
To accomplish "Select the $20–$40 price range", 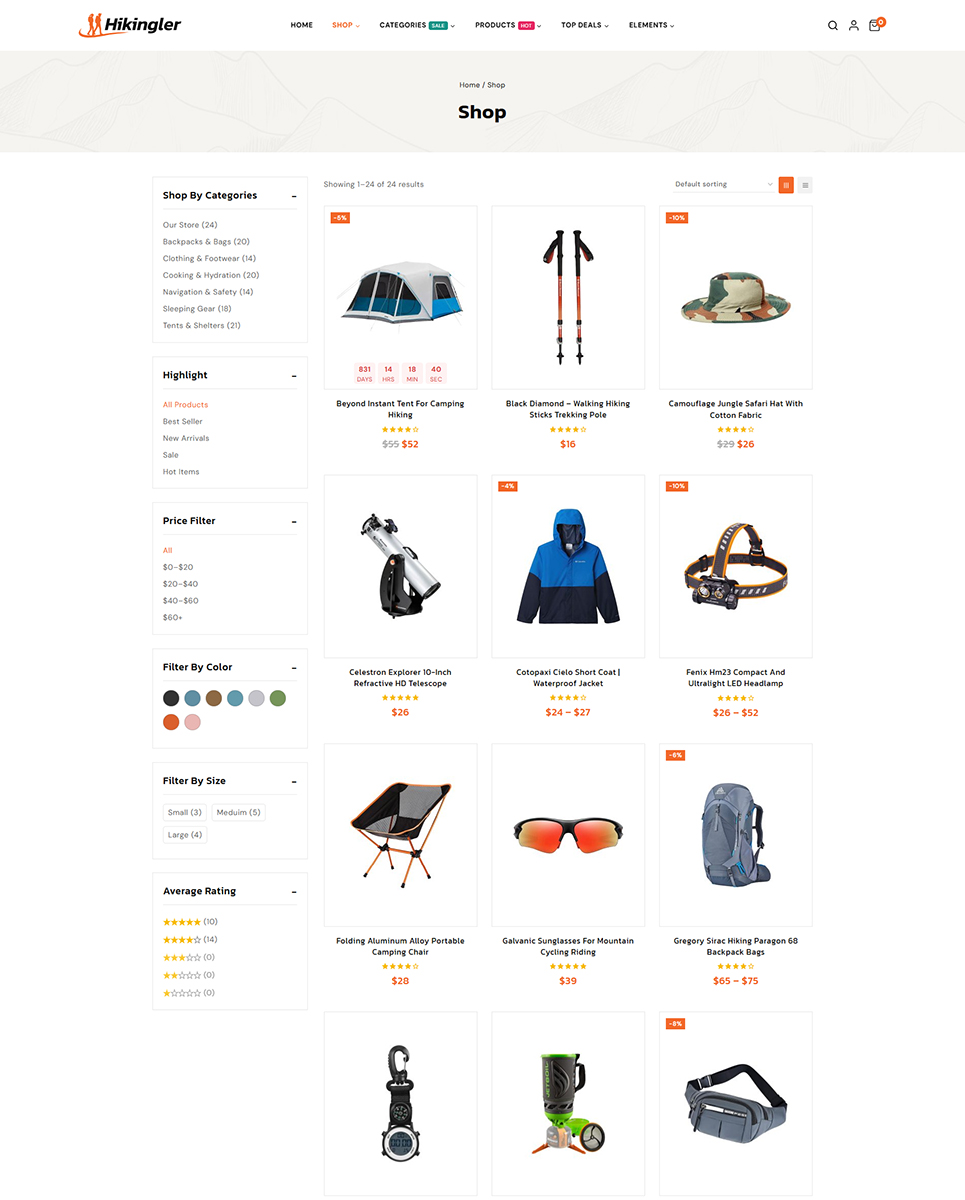I will point(181,584).
